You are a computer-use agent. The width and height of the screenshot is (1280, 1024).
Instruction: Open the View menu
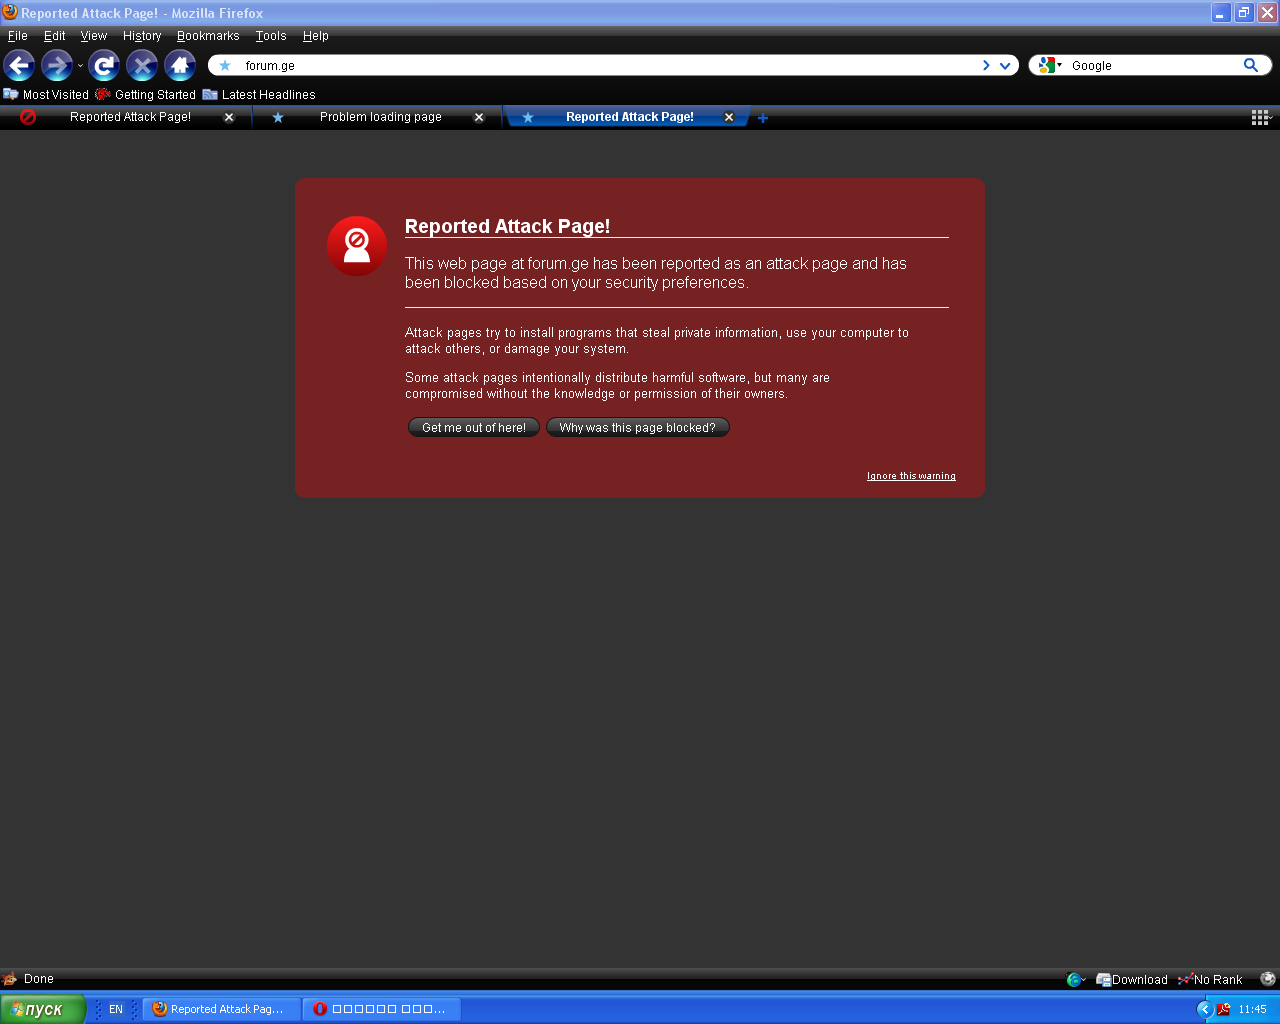(94, 36)
